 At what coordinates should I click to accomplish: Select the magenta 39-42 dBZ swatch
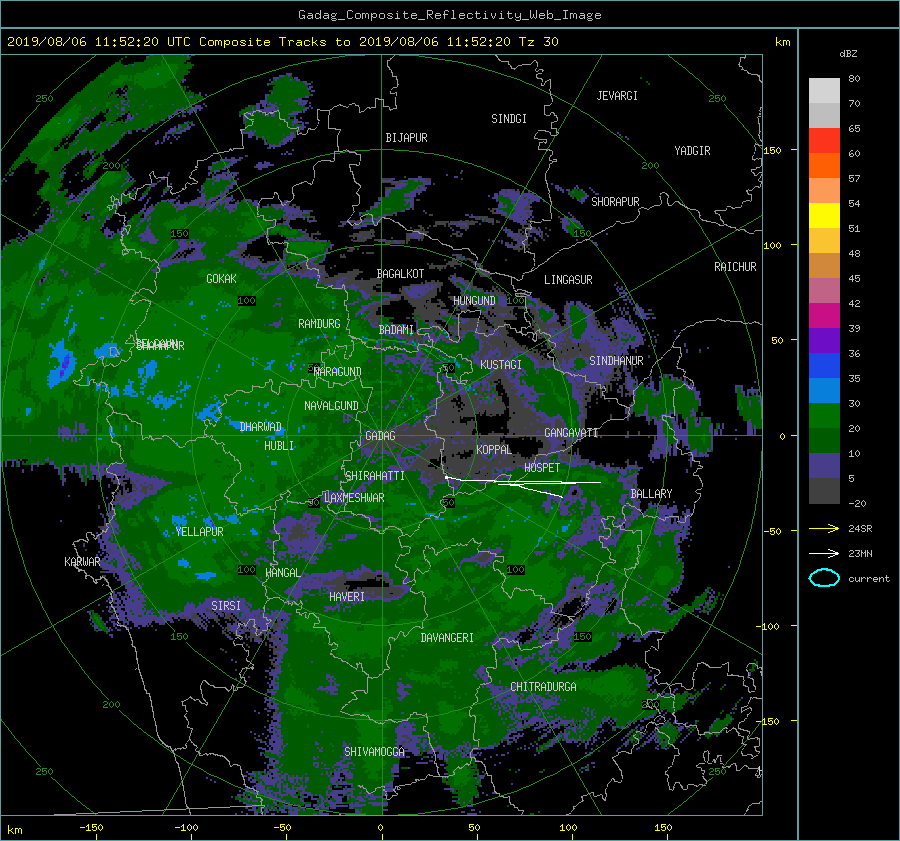tap(824, 315)
